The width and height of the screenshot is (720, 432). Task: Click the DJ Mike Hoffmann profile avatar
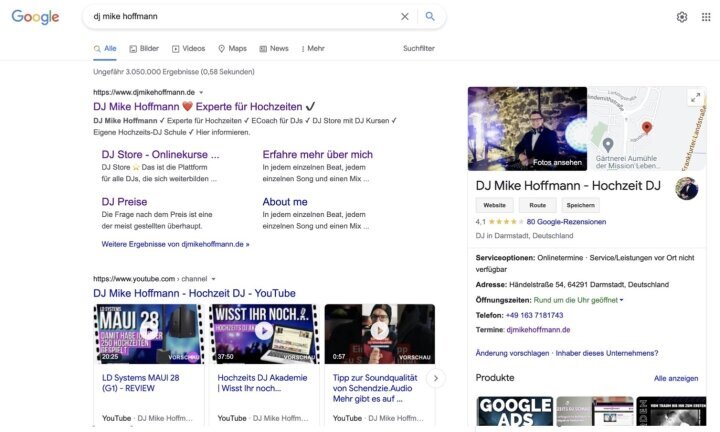pyautogui.click(x=687, y=189)
